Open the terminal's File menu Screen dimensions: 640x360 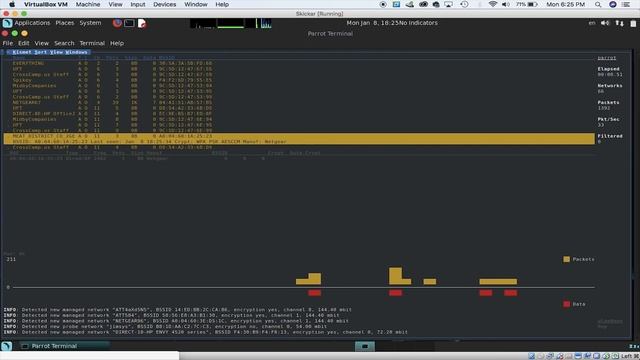click(x=8, y=43)
